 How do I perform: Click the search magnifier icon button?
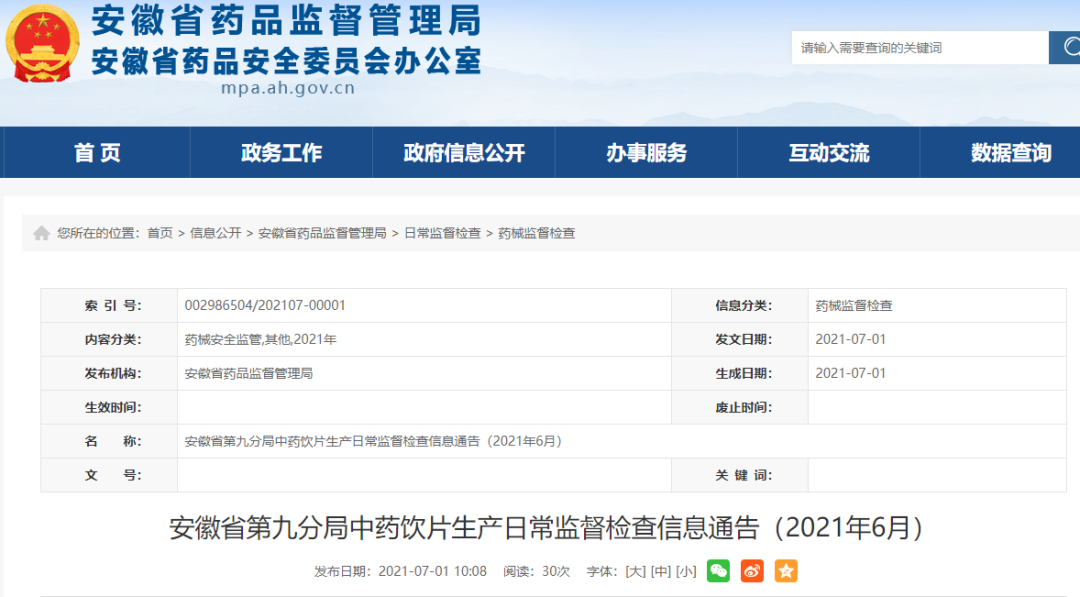(1065, 47)
